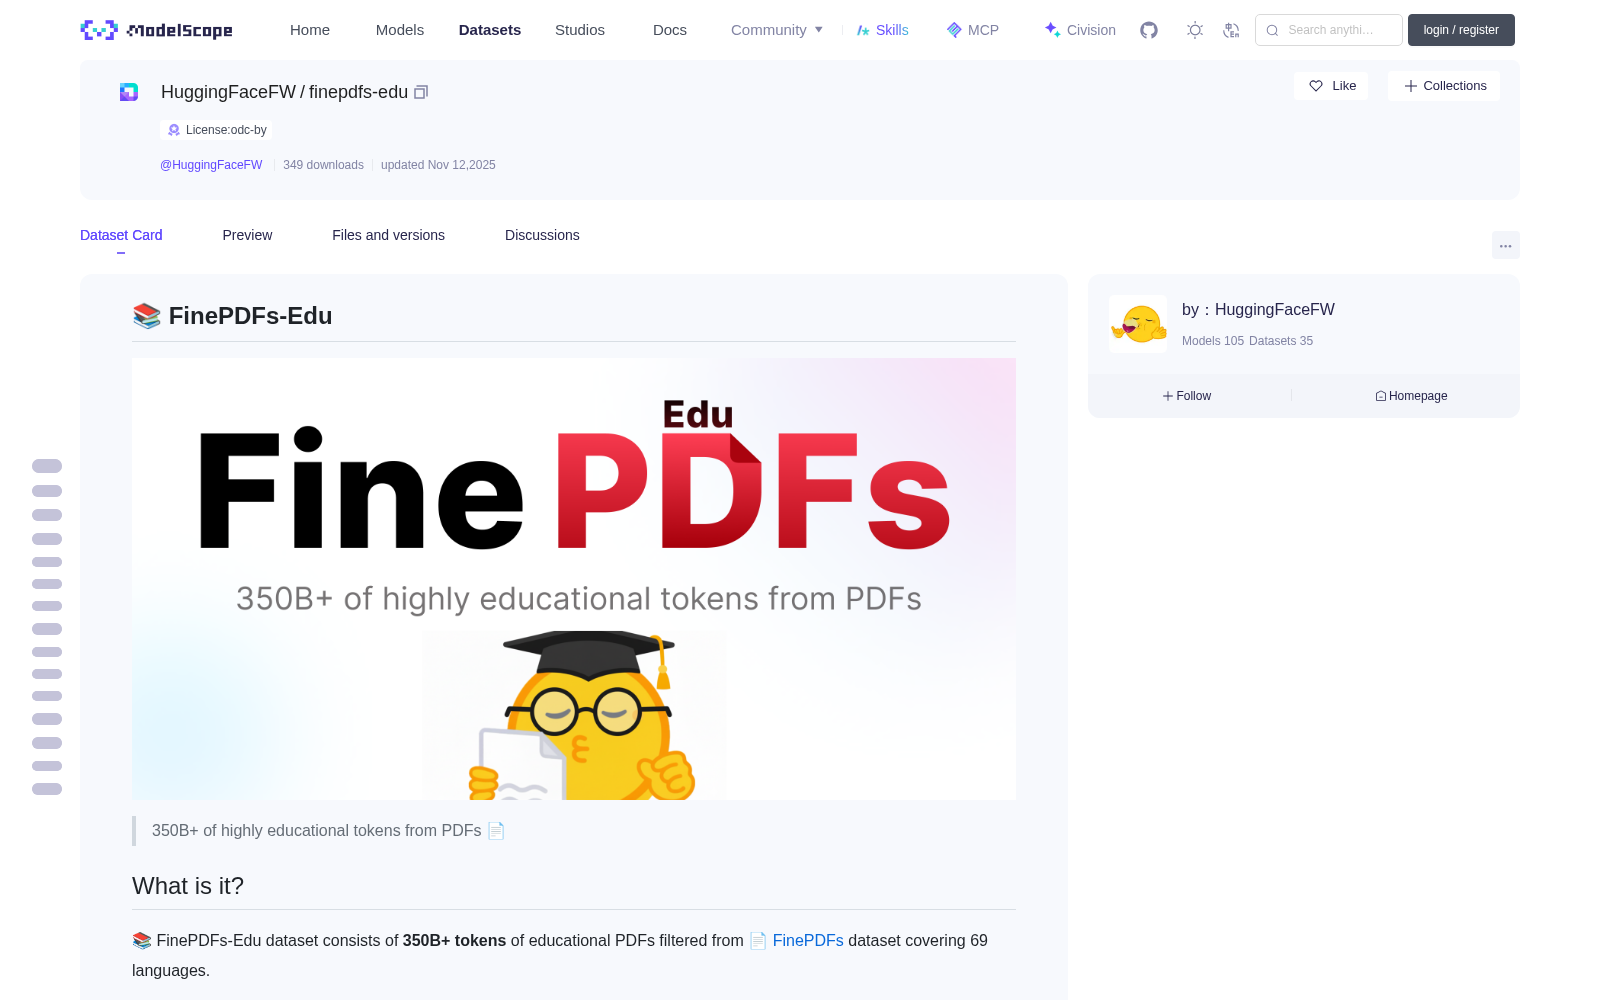This screenshot has height=1000, width=1600.
Task: Expand the Community dropdown menu
Action: [x=777, y=30]
